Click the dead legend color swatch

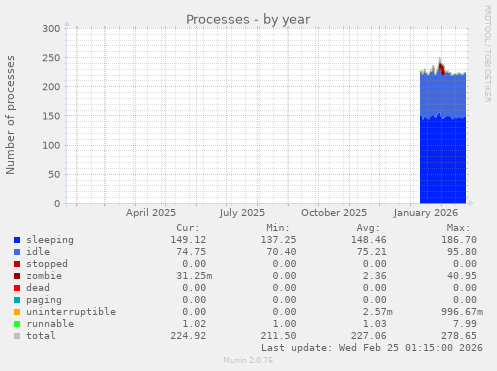tap(17, 288)
